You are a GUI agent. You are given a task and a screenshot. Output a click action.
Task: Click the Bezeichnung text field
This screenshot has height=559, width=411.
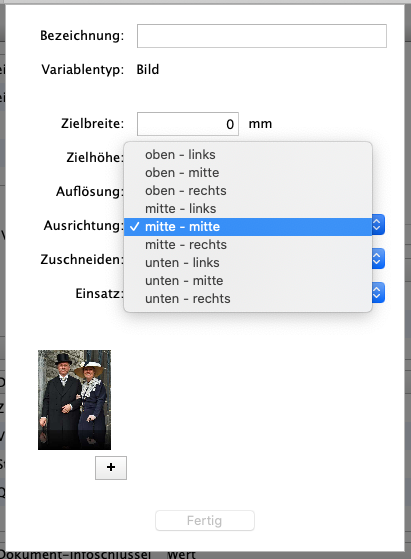pos(262,36)
